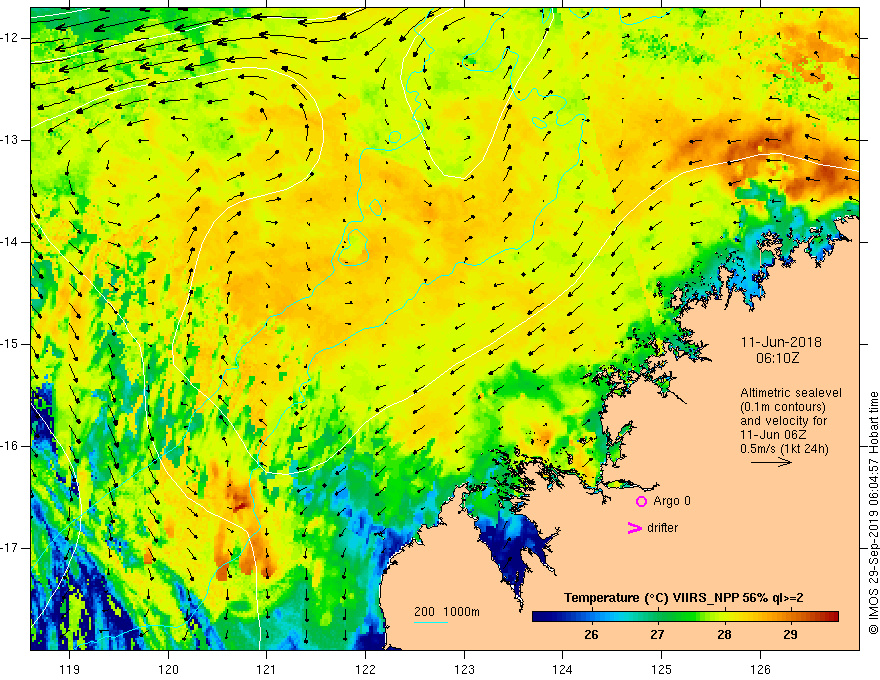
Task: Click the longitude axis label '125'
Action: coord(662,669)
